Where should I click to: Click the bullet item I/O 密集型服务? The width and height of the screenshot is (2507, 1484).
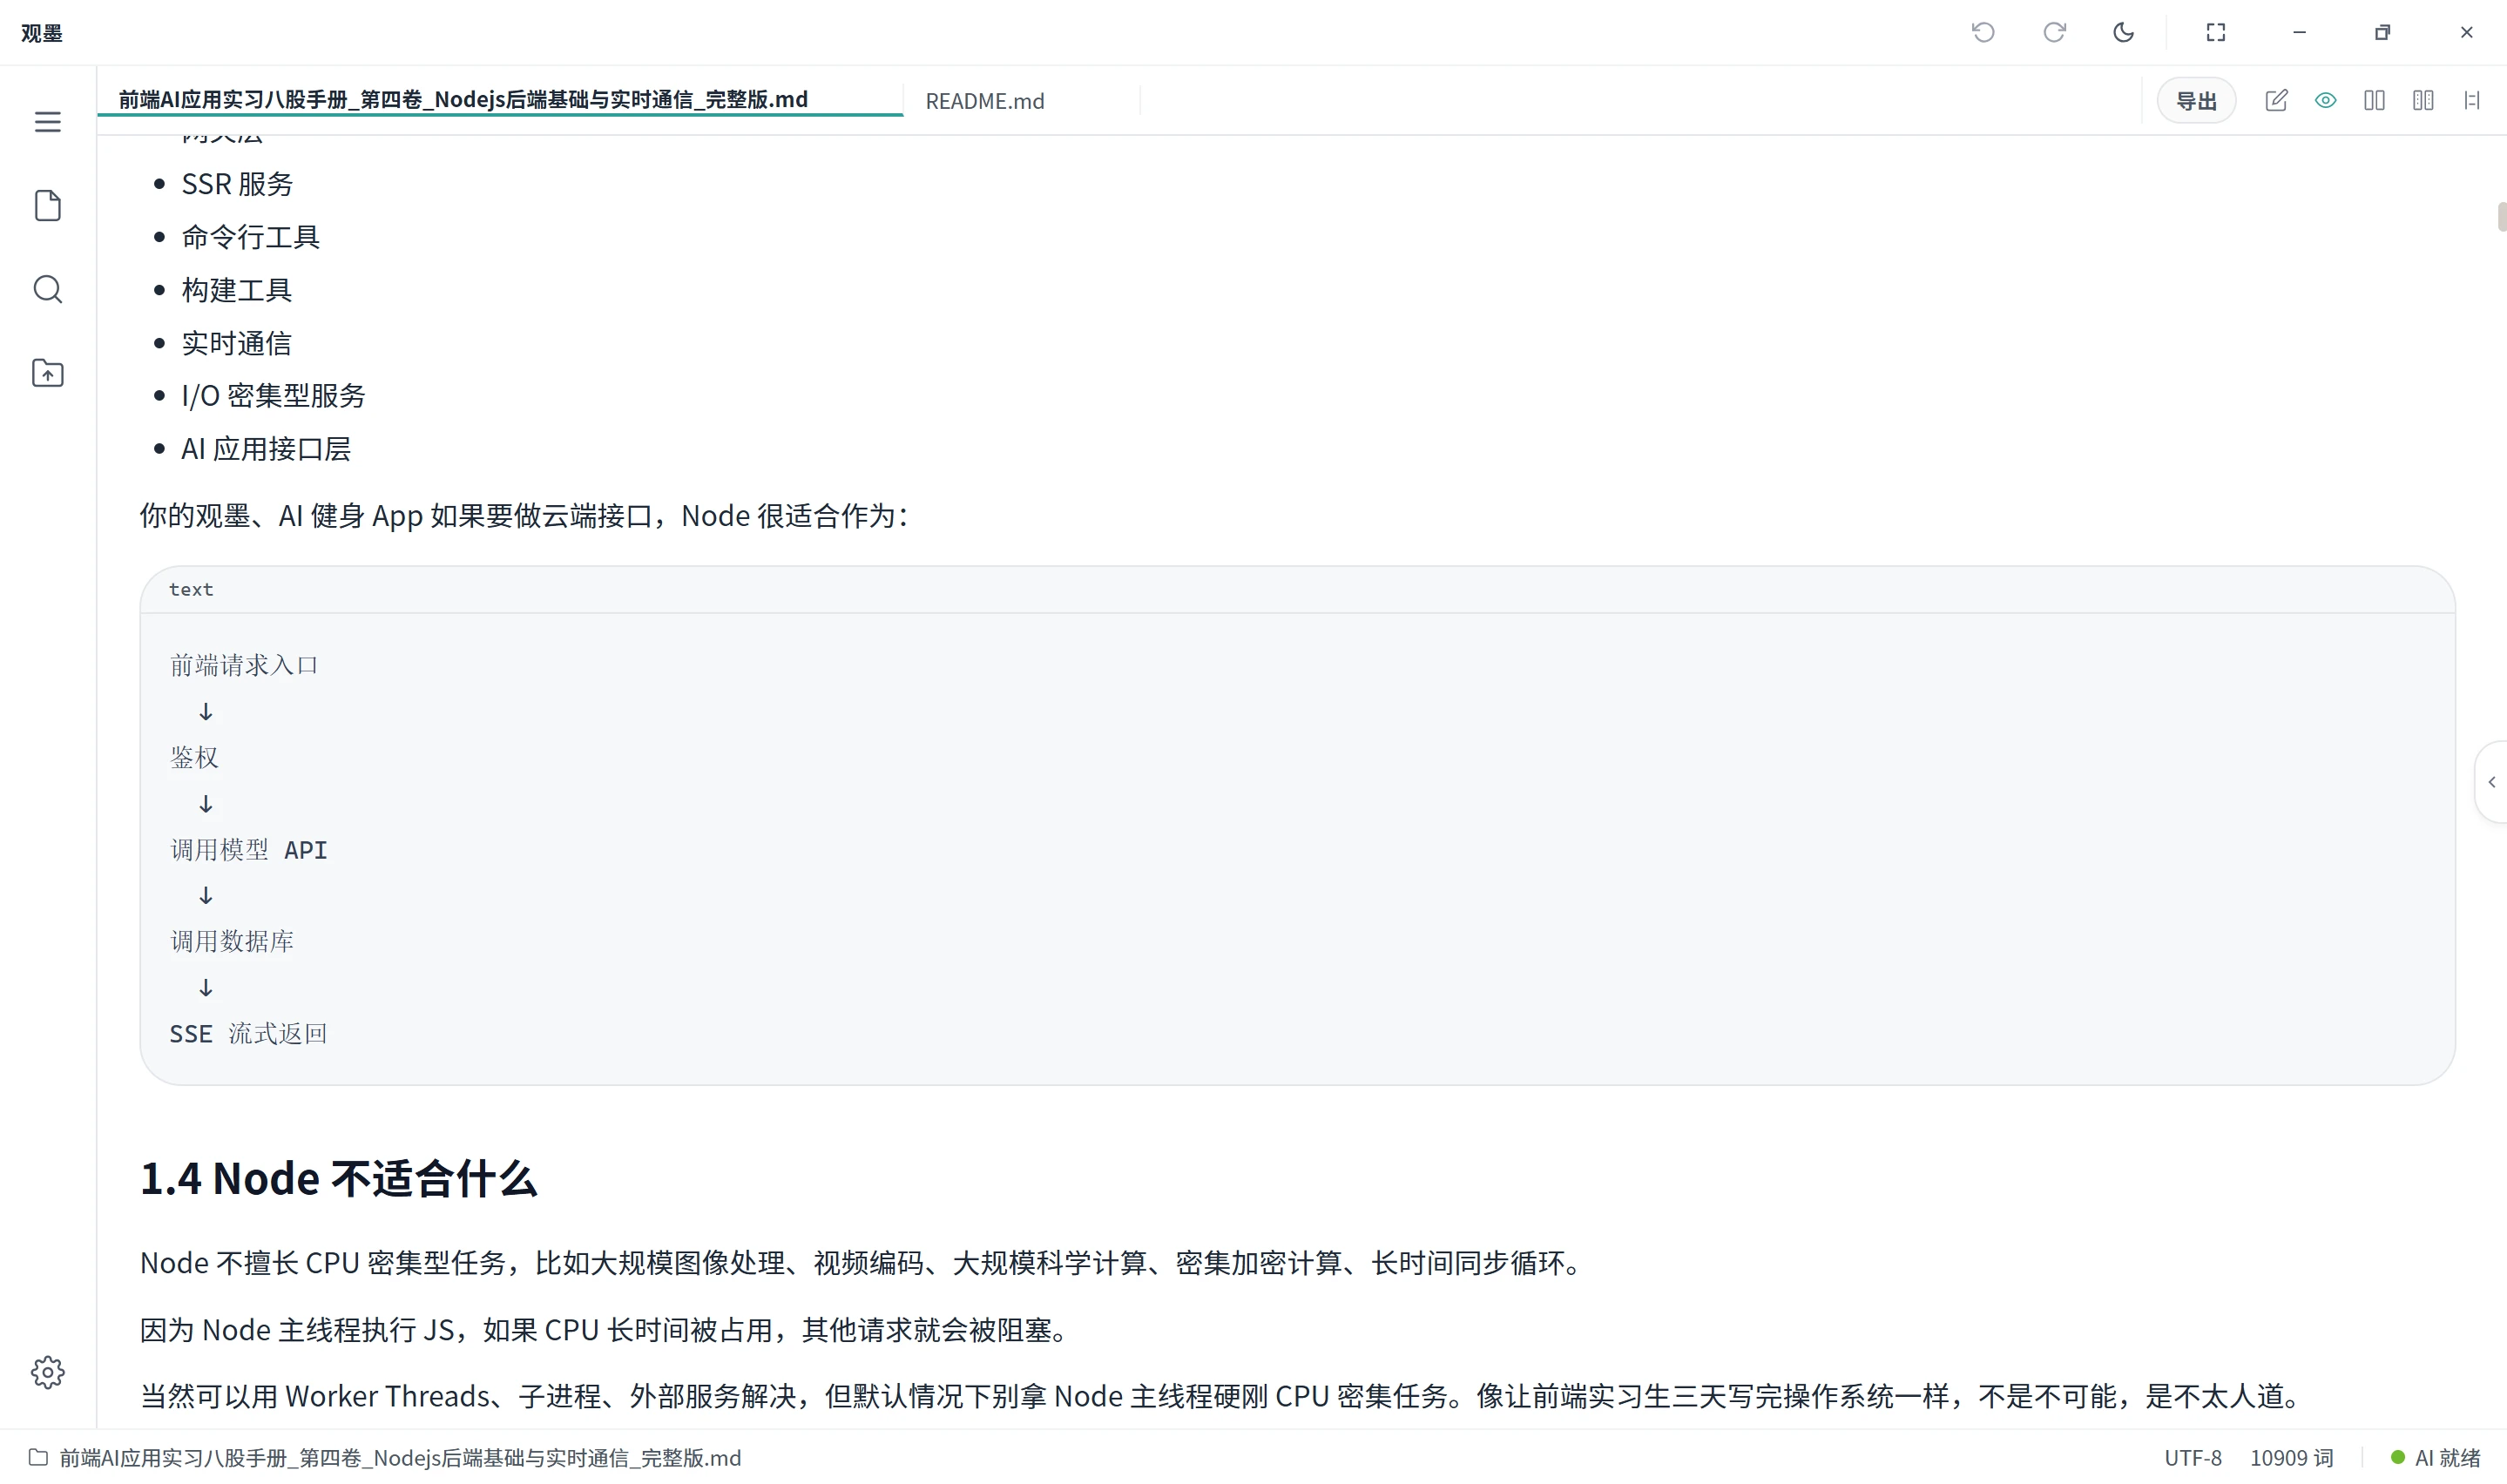pyautogui.click(x=273, y=396)
